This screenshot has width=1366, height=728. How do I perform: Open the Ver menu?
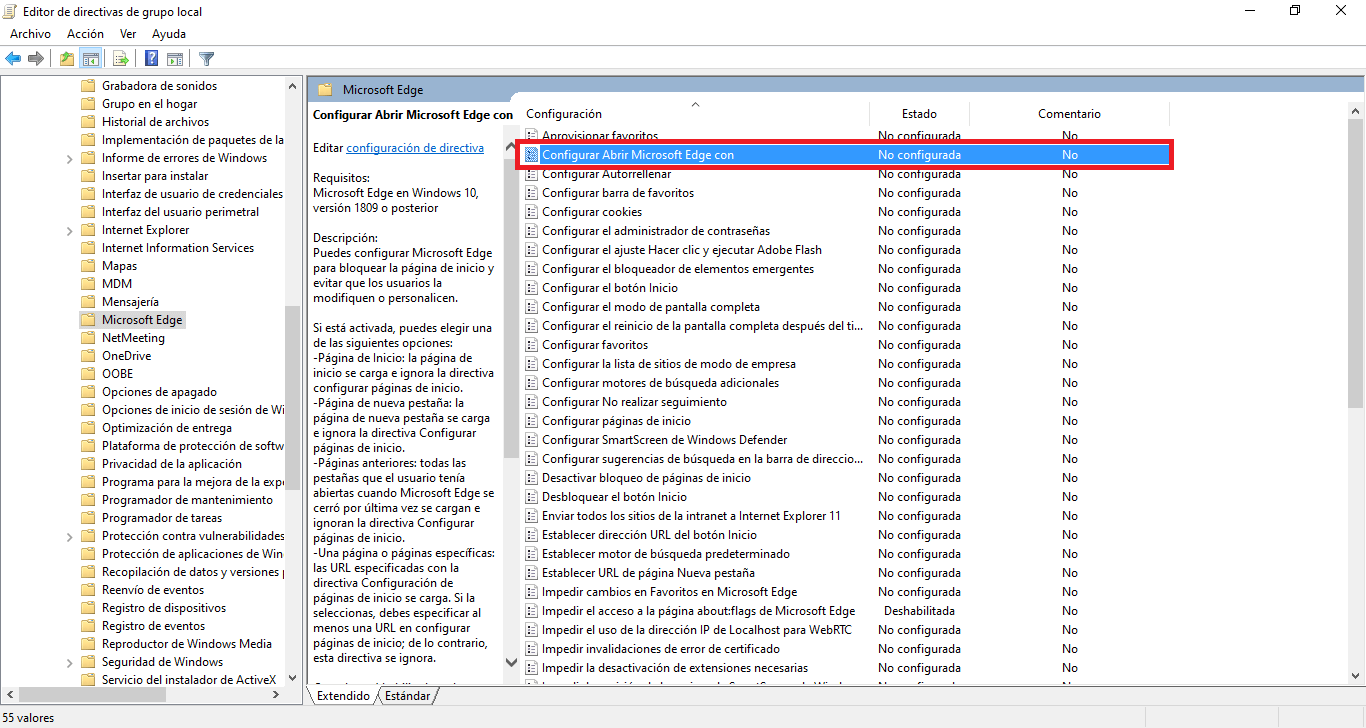click(128, 34)
